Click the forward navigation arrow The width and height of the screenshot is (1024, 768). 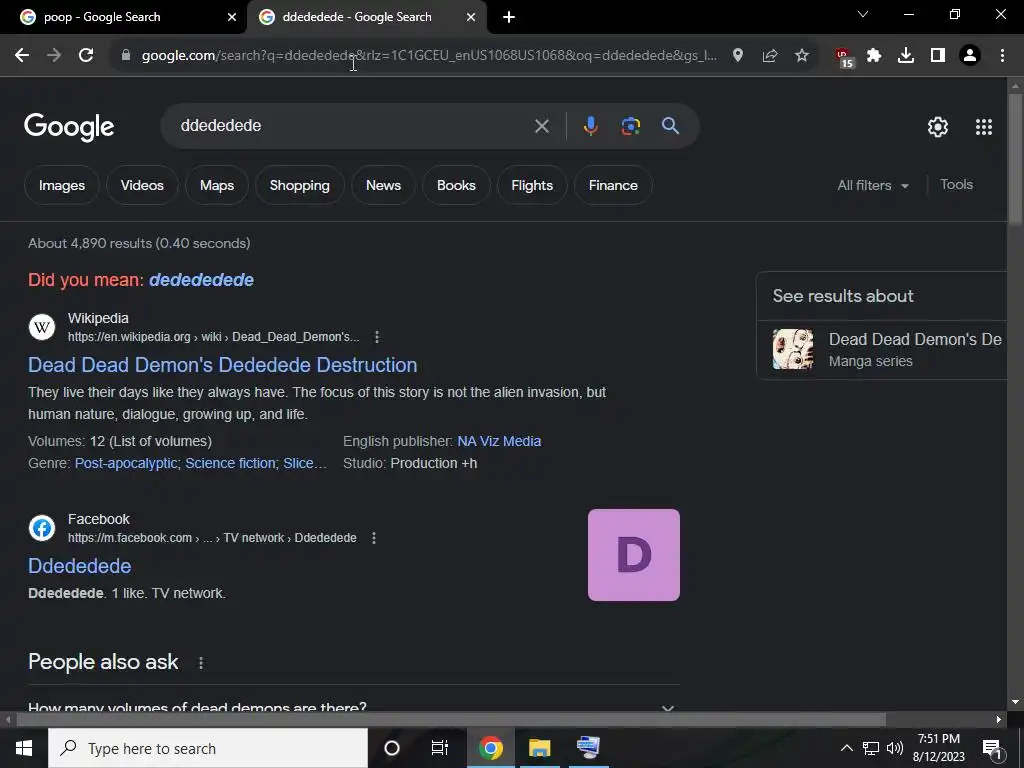tap(54, 56)
